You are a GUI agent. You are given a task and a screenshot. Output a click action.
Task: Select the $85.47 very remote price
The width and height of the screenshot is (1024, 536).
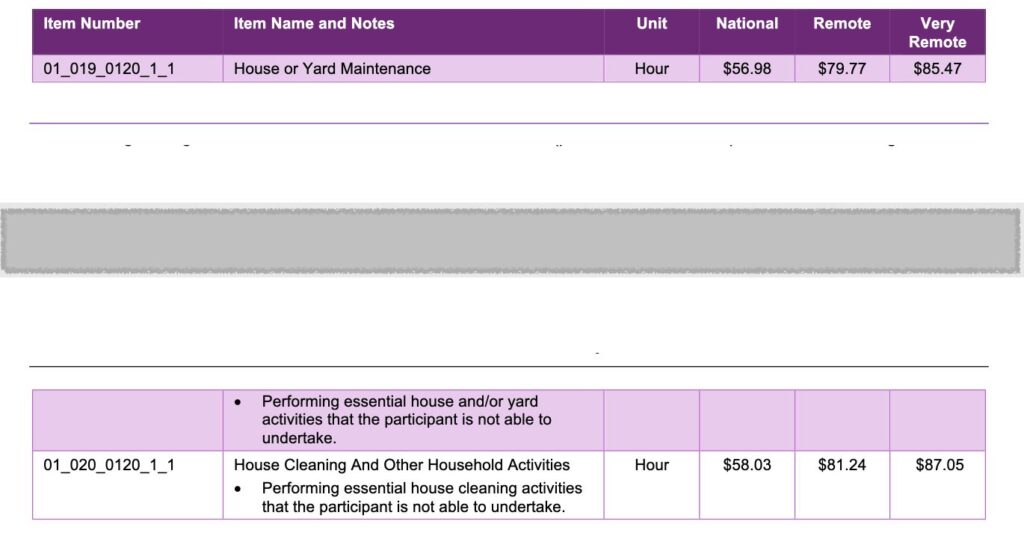pos(937,69)
